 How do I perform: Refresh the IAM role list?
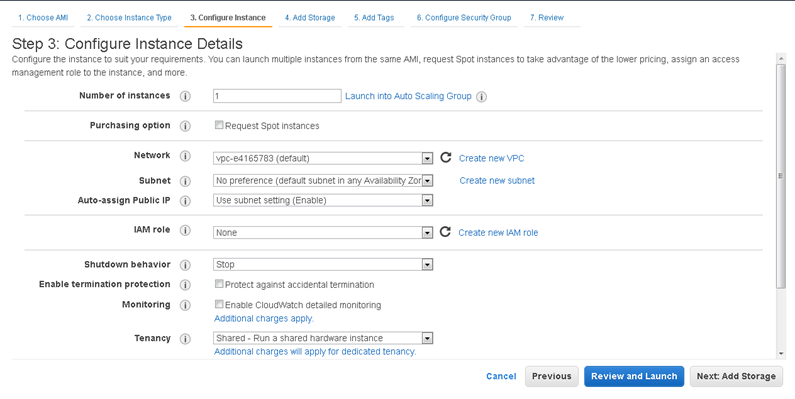[x=445, y=232]
